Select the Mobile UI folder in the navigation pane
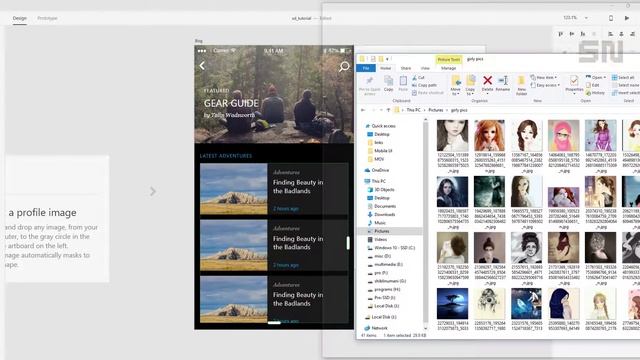This screenshot has width=640, height=360. tap(380, 151)
